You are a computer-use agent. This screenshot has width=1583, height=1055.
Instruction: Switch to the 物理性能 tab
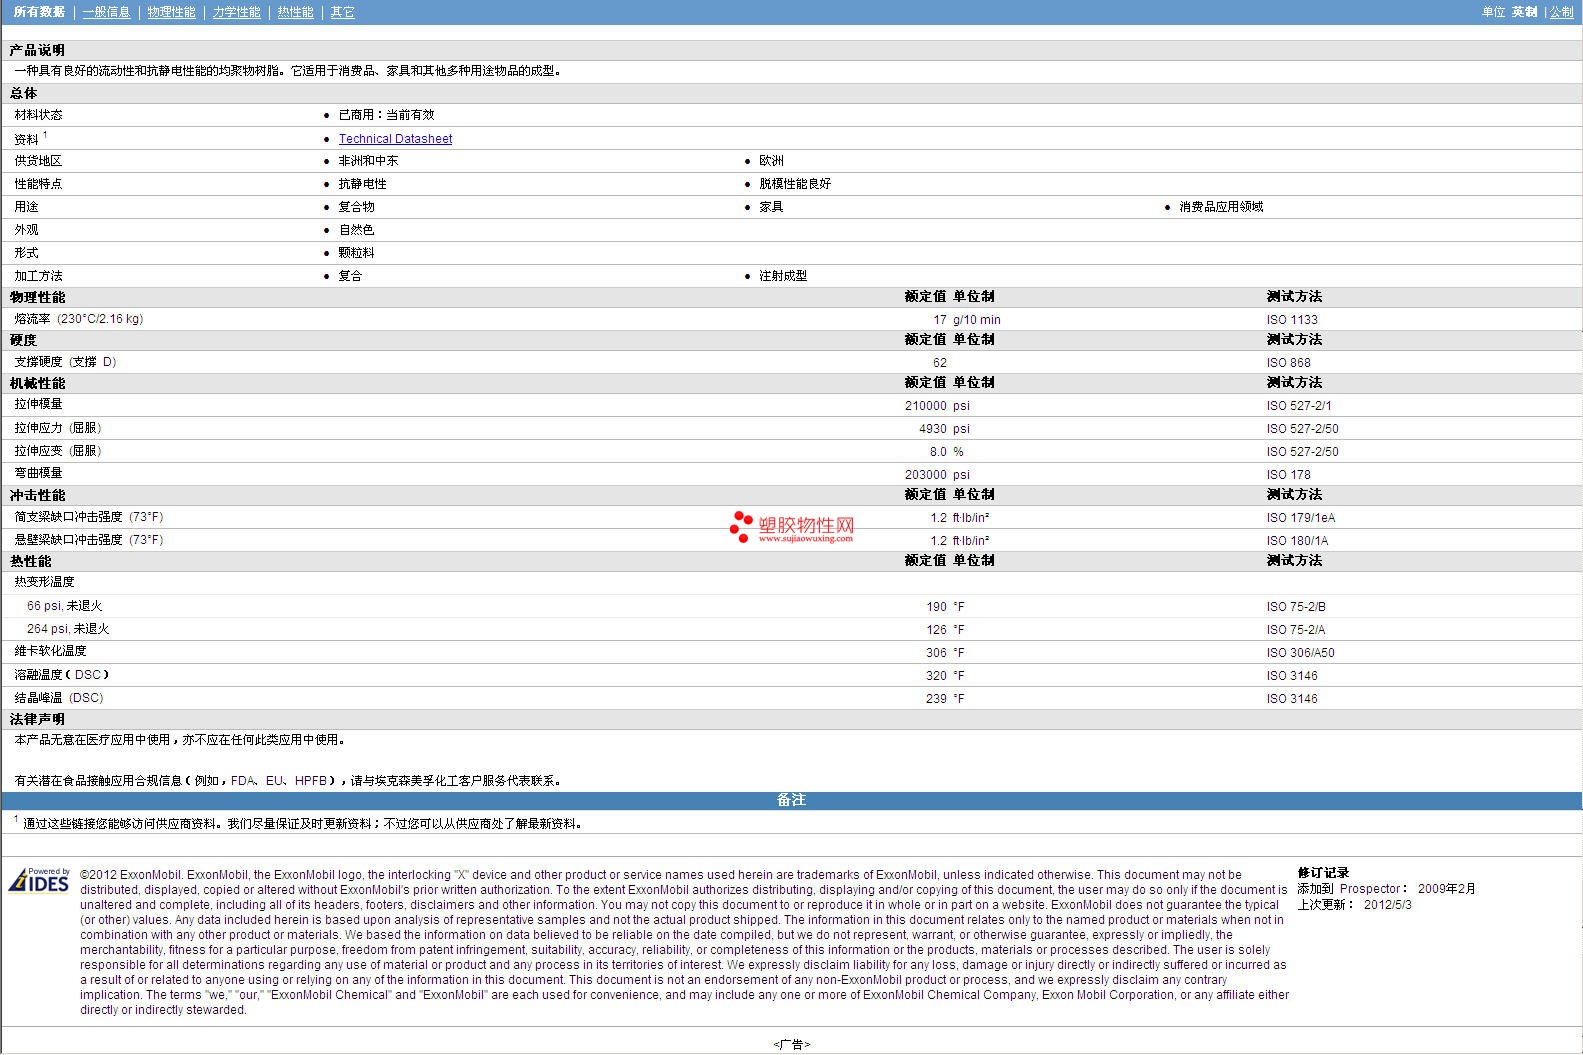171,12
